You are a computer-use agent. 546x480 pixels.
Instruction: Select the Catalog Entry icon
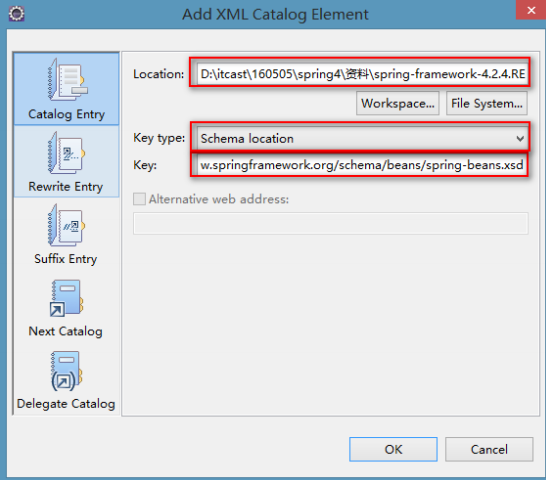pos(68,80)
